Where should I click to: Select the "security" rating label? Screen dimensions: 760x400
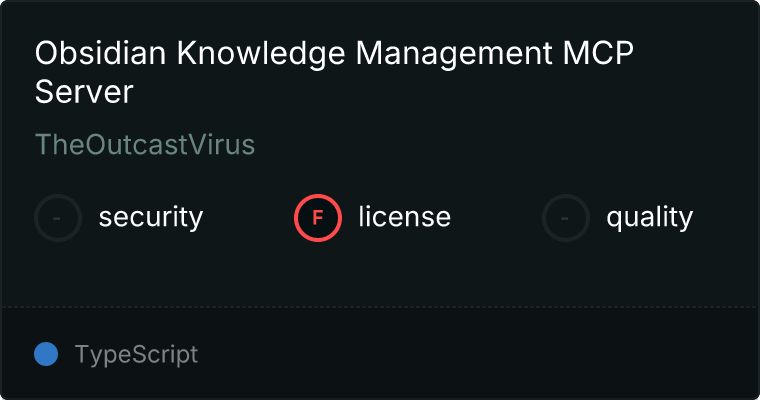[x=150, y=217]
